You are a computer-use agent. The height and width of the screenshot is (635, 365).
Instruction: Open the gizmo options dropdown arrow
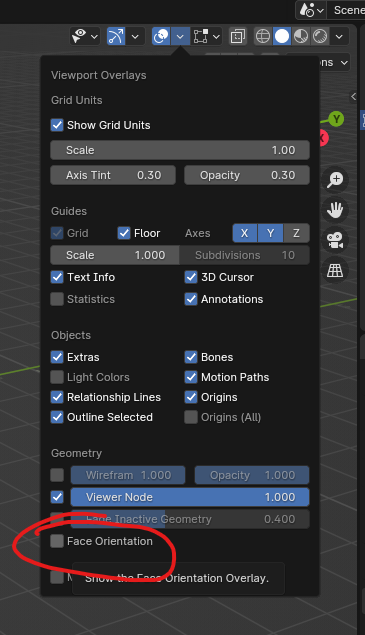coord(135,37)
